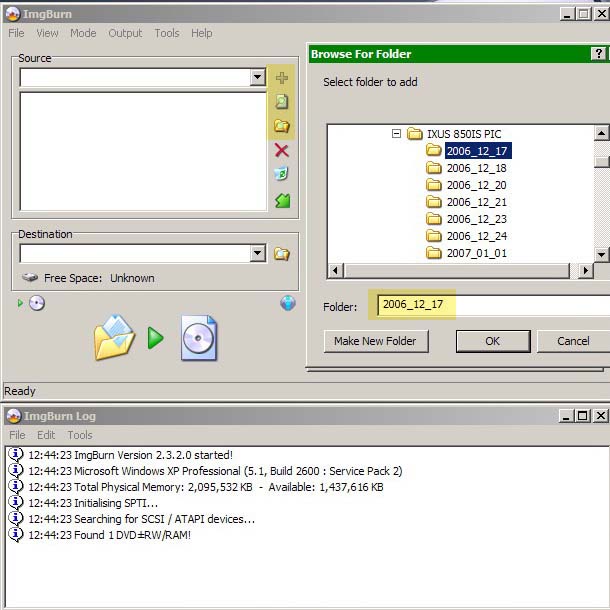Viewport: 610px width, 610px height.
Task: Open the Output menu
Action: point(125,33)
